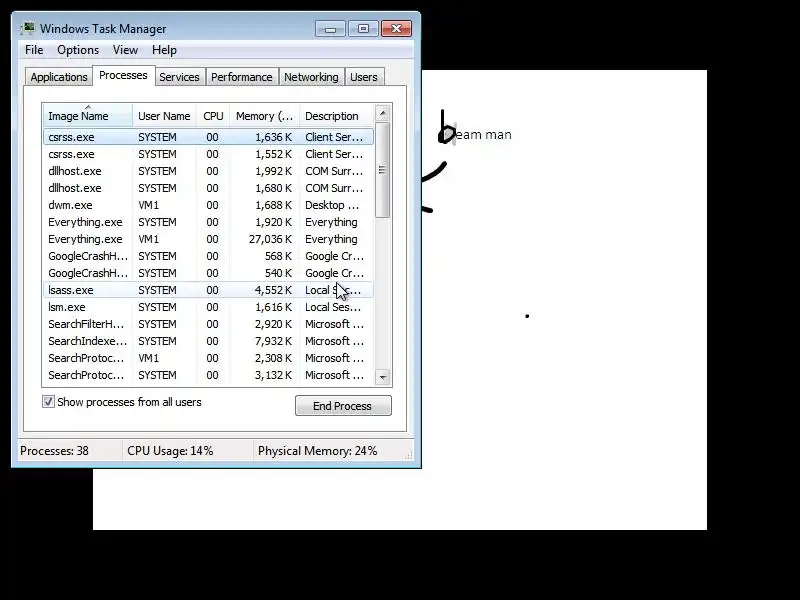Image resolution: width=800 pixels, height=600 pixels.
Task: Click the Processes: 38 status entry
Action: 55,451
